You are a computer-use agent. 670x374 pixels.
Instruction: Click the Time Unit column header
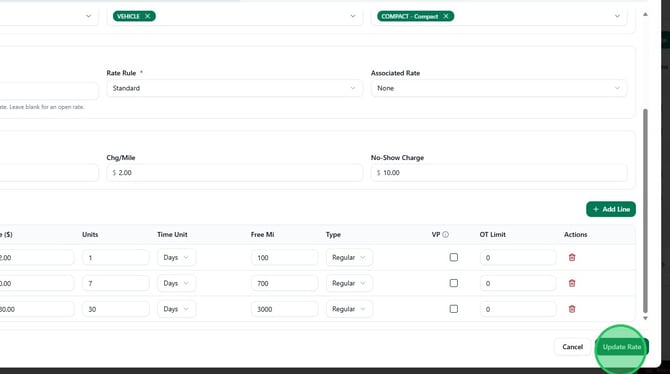coord(172,234)
